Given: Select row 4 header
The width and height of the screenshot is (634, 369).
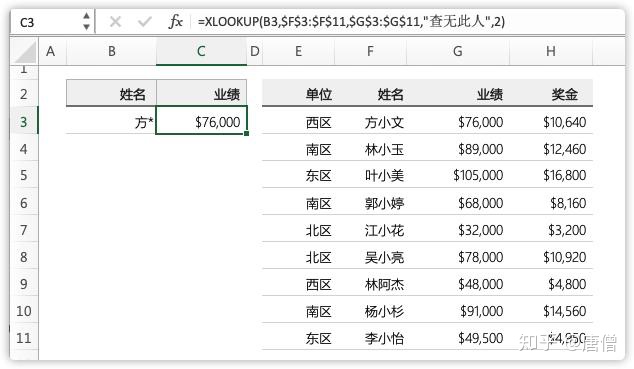Looking at the screenshot, I should [24, 149].
